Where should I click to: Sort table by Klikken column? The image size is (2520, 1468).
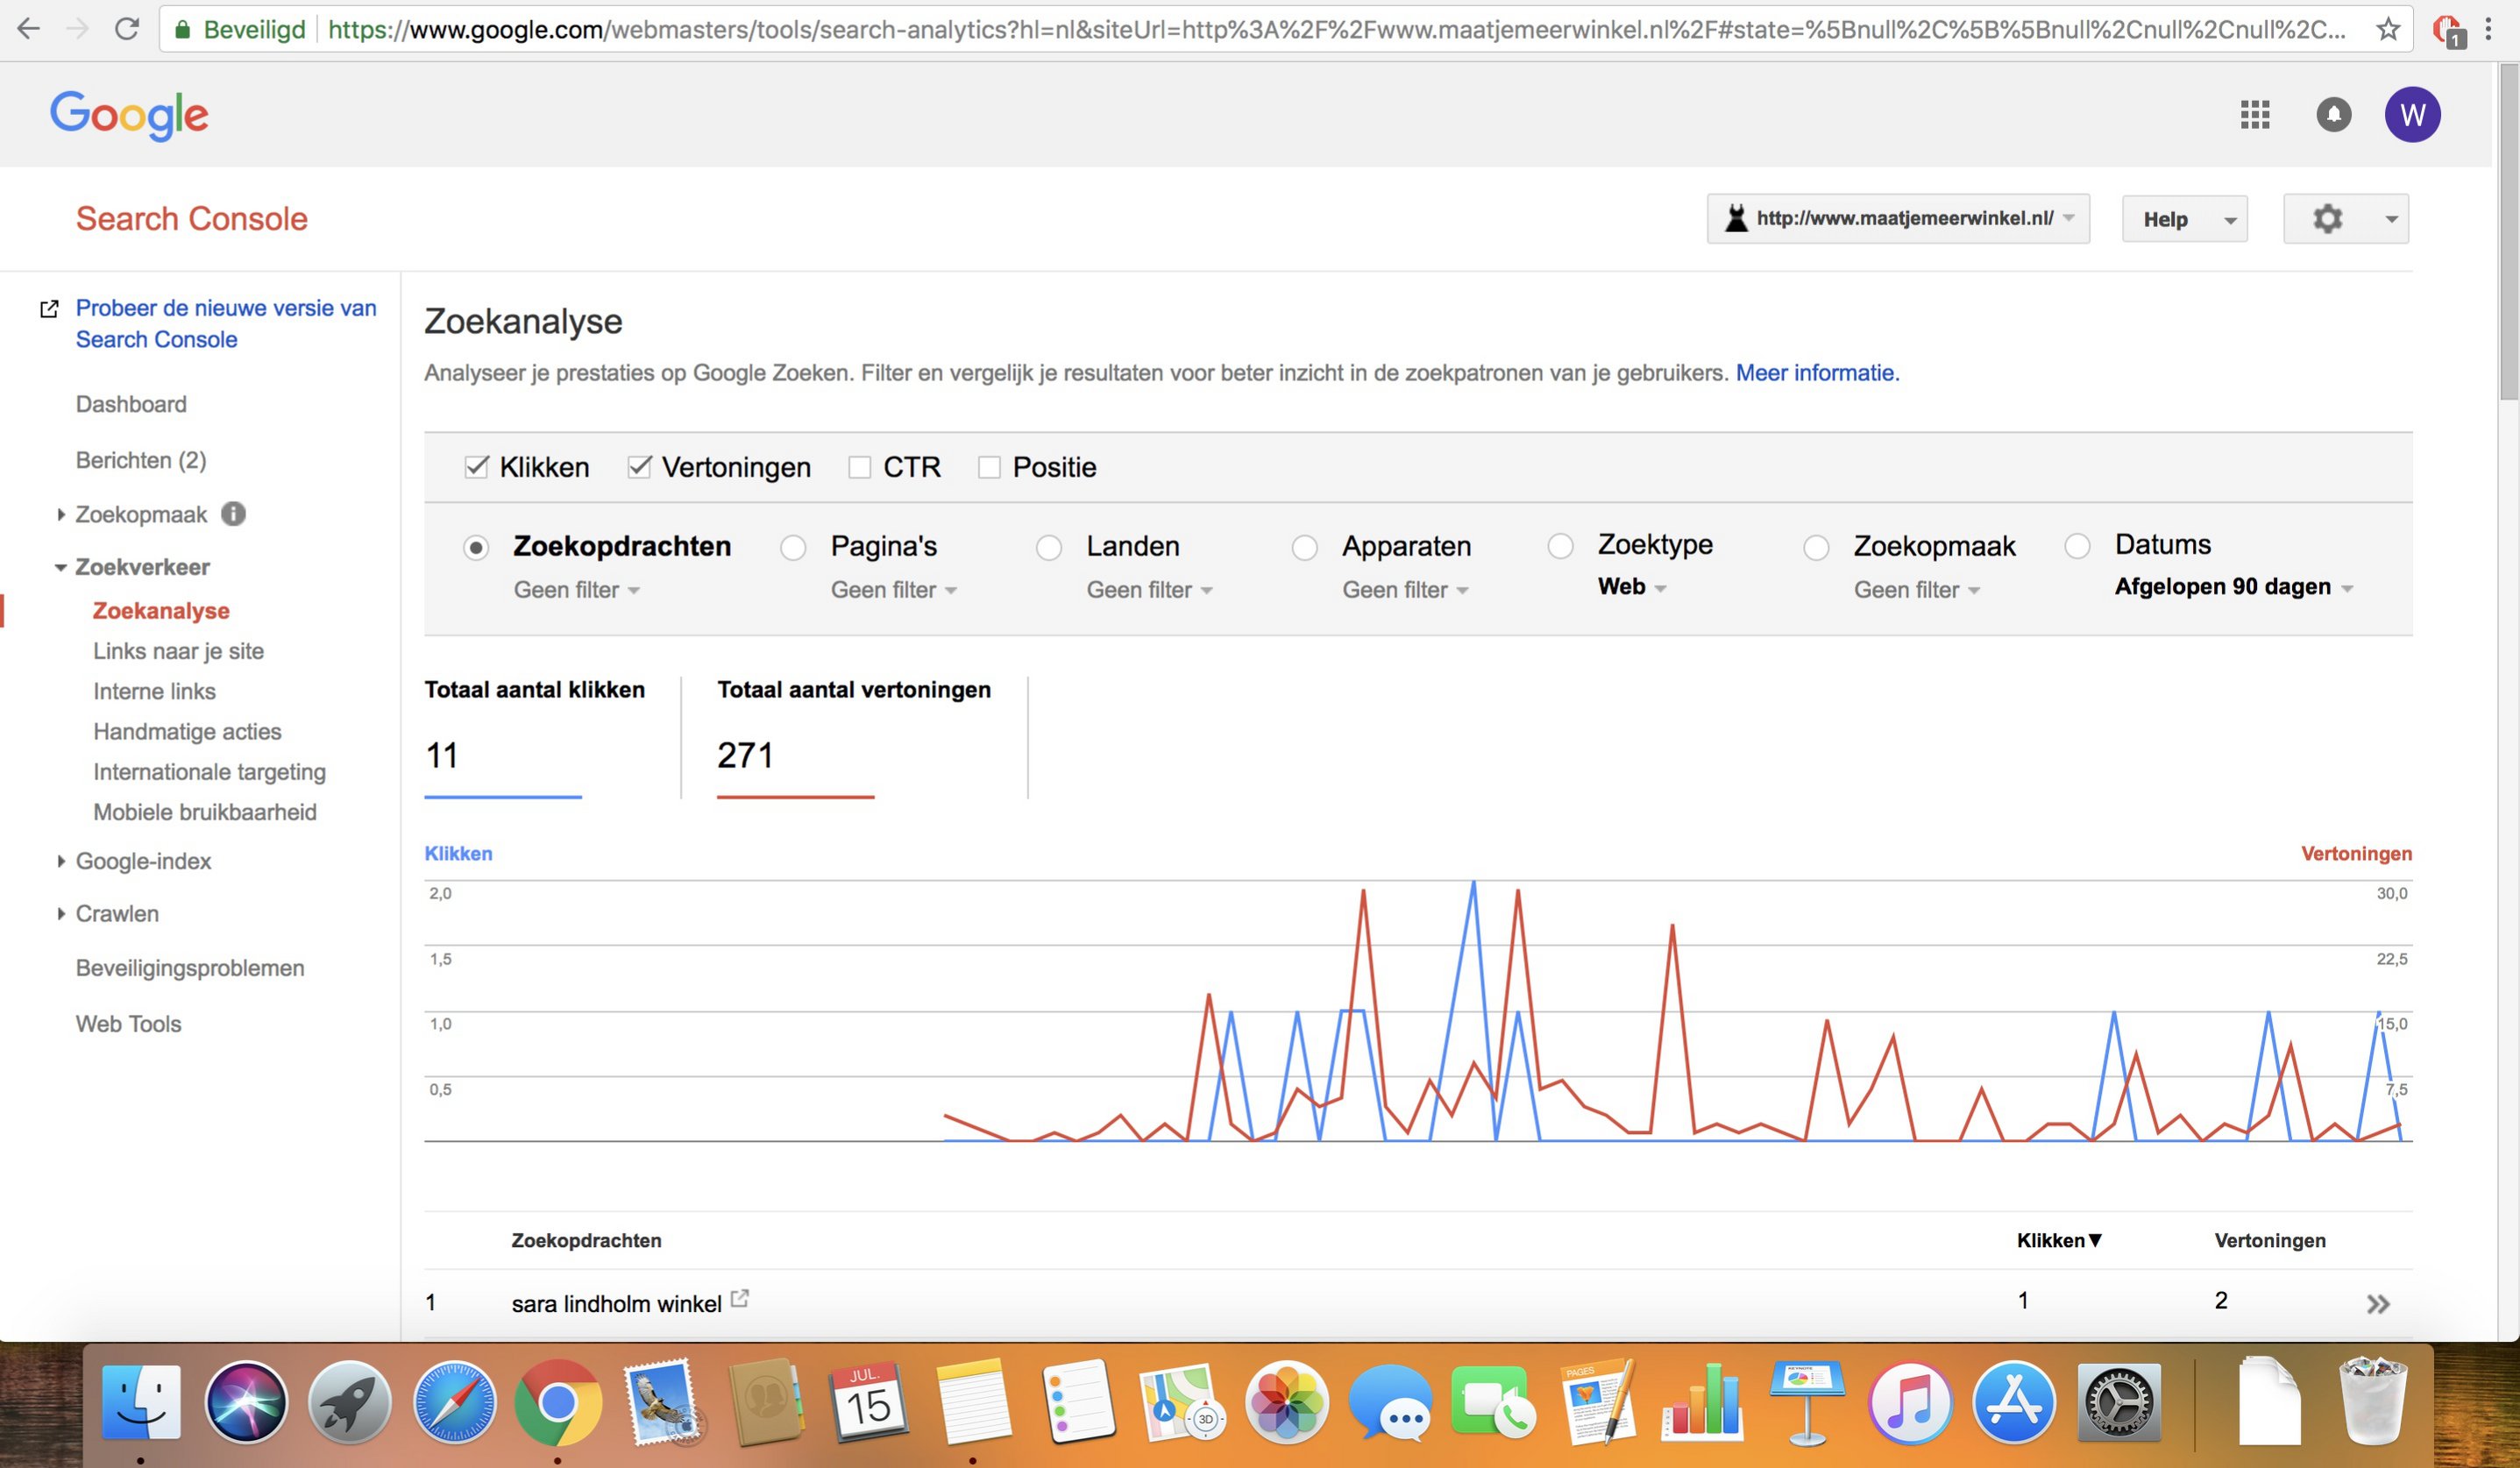(x=2059, y=1240)
